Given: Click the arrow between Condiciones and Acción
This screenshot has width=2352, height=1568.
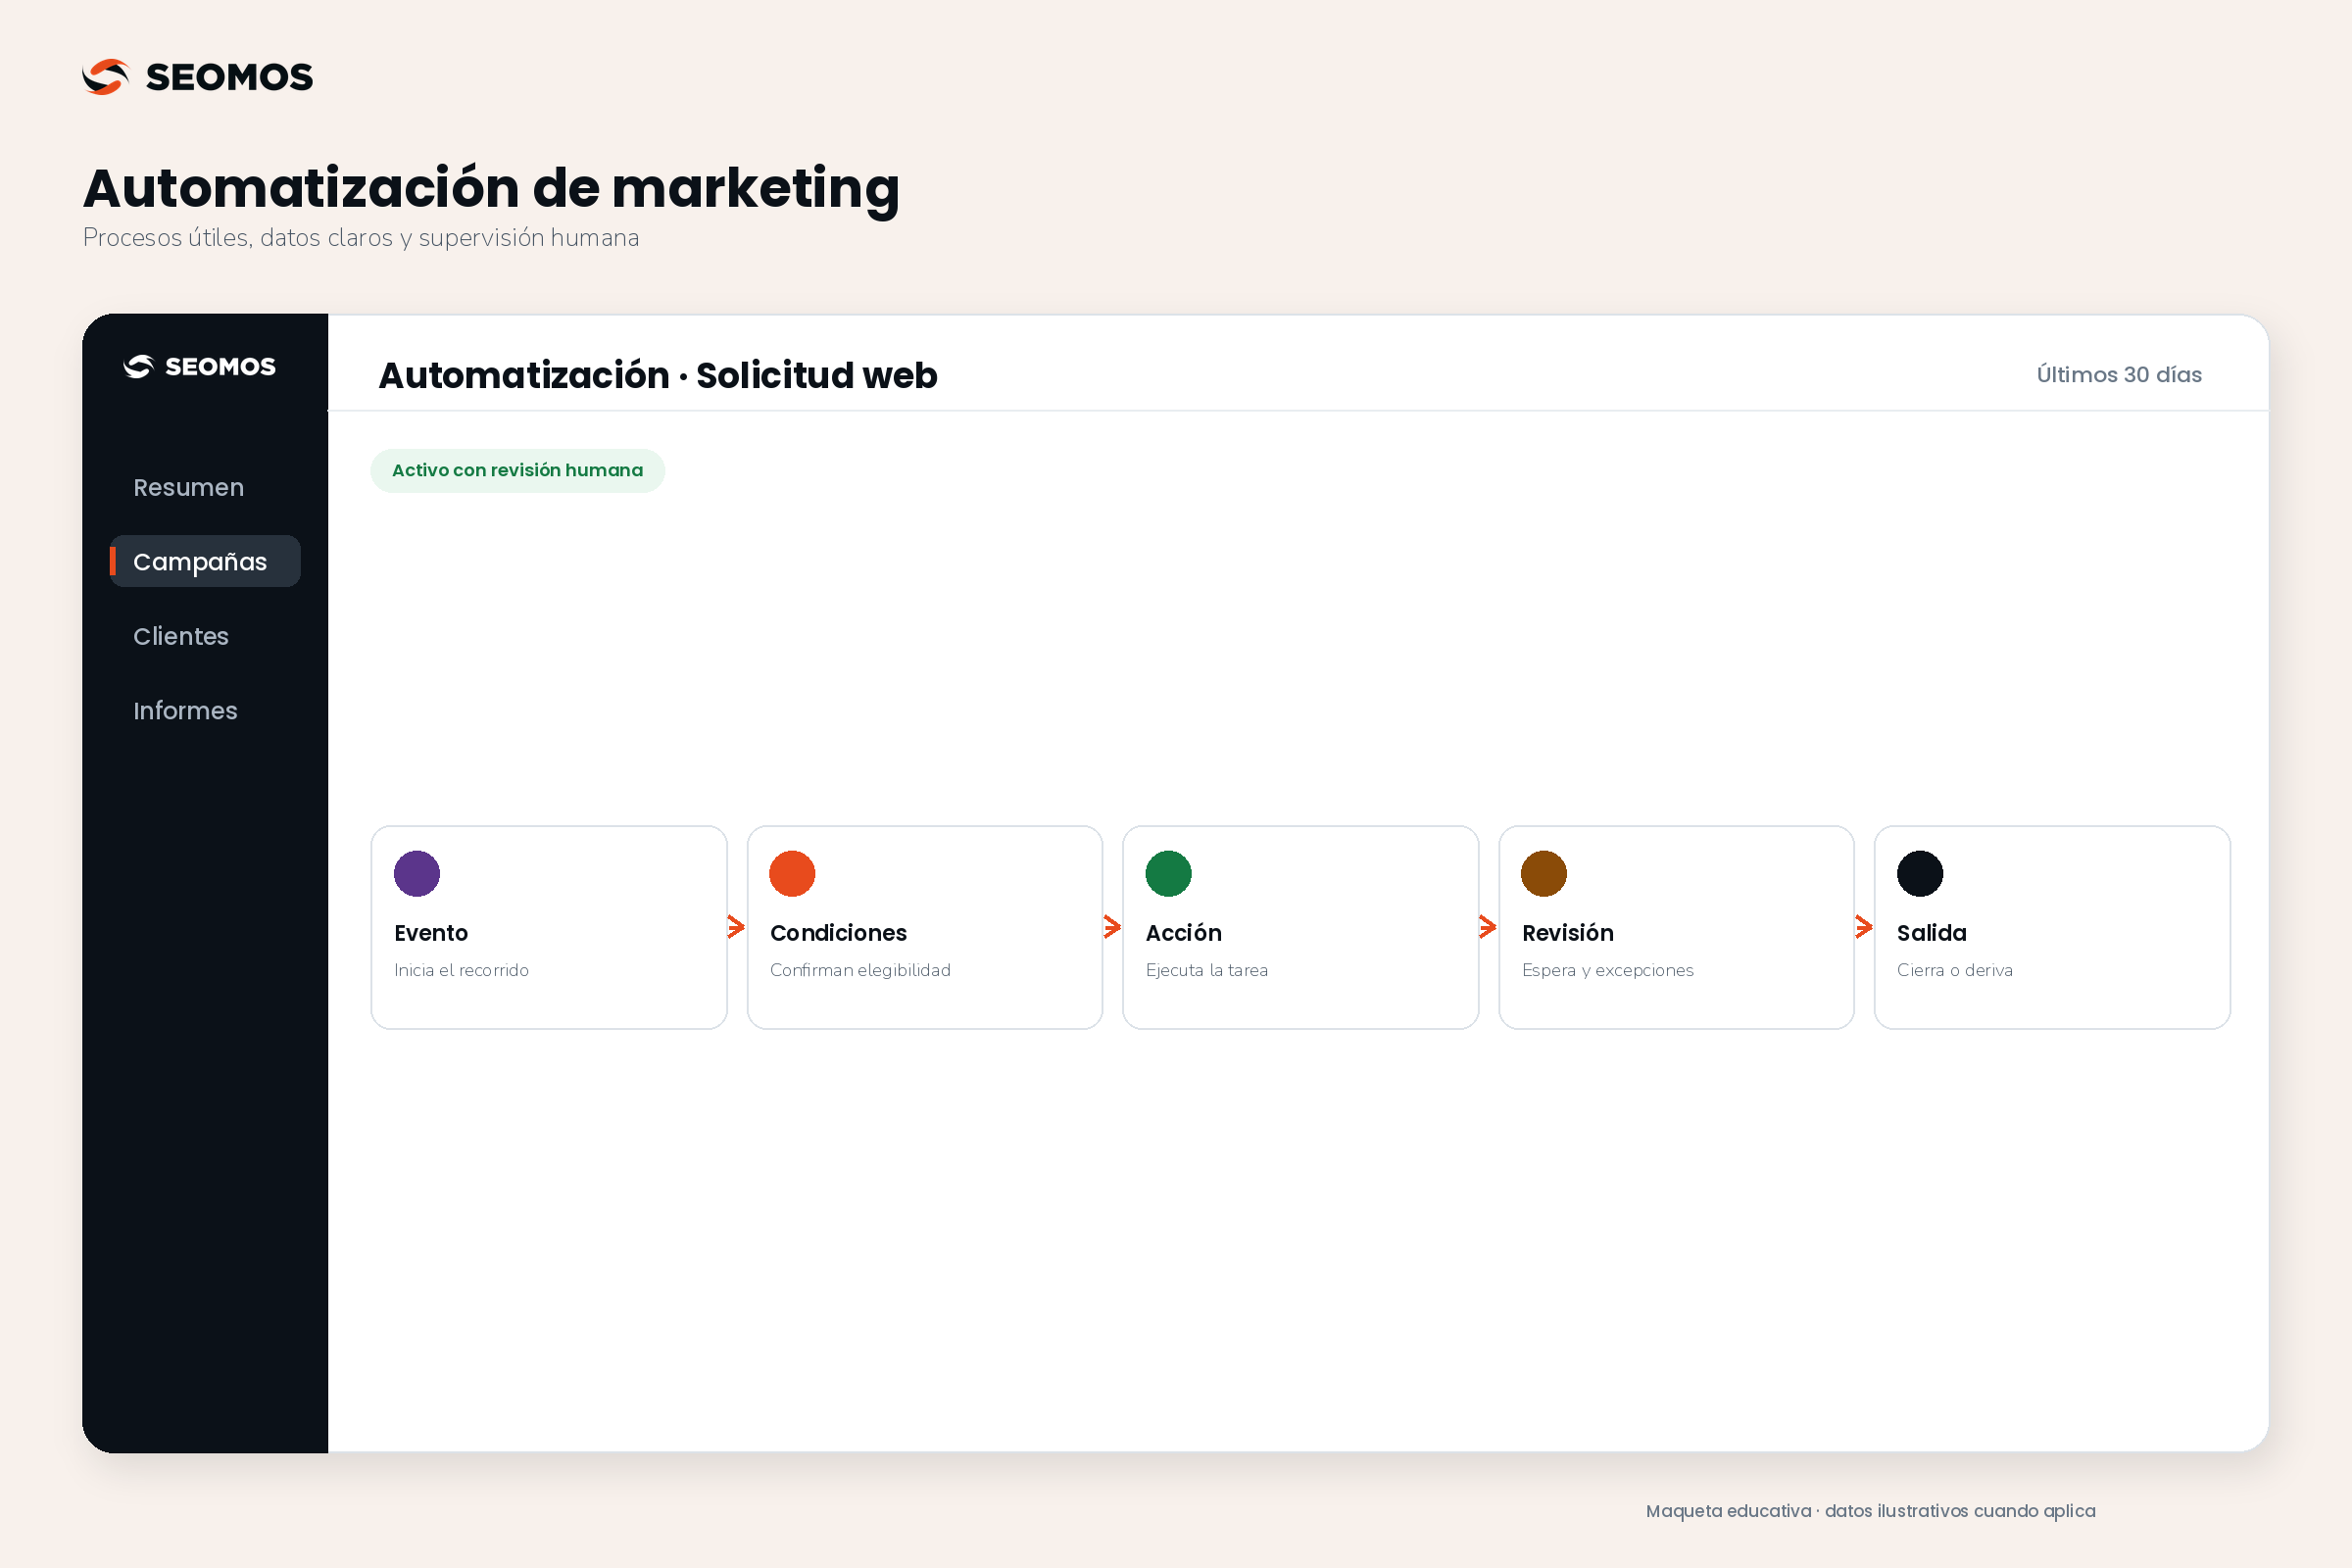Looking at the screenshot, I should (1113, 927).
